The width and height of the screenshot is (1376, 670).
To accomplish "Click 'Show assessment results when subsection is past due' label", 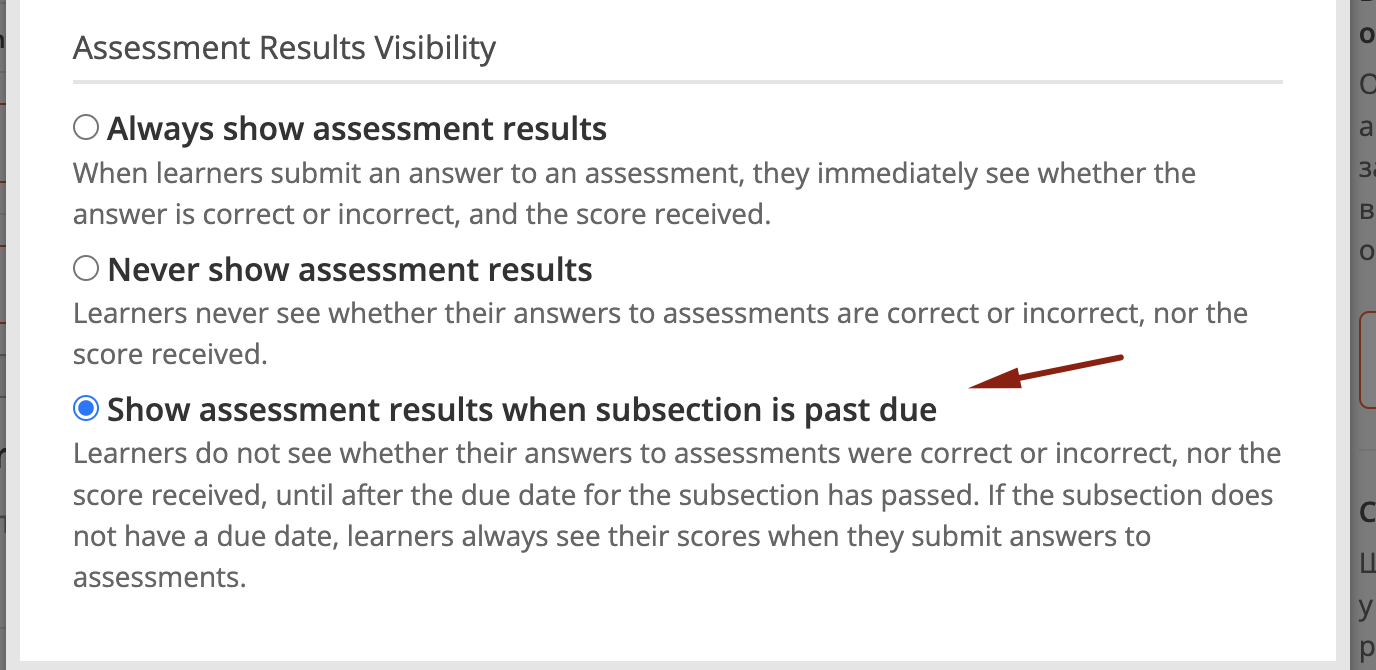I will (521, 409).
